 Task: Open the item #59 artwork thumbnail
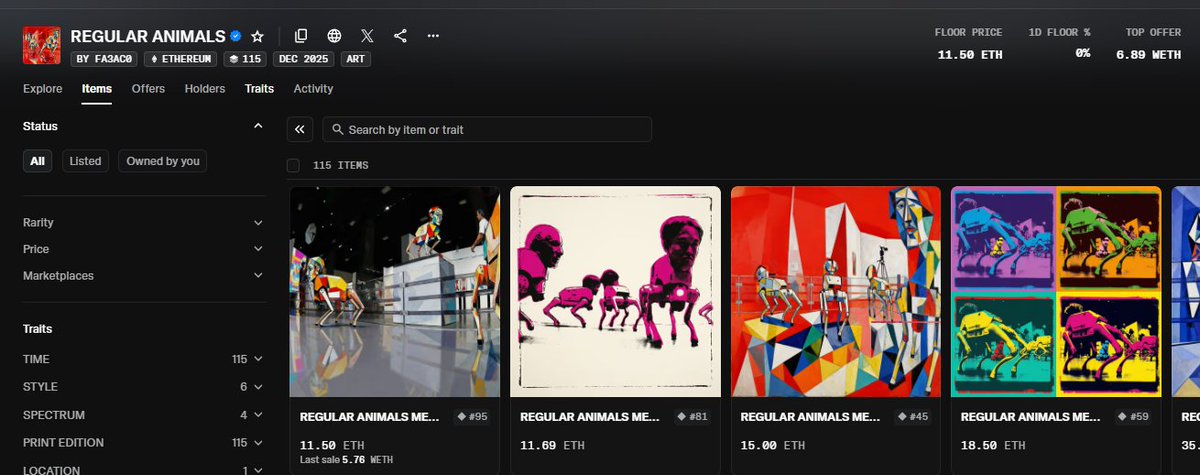click(1057, 291)
